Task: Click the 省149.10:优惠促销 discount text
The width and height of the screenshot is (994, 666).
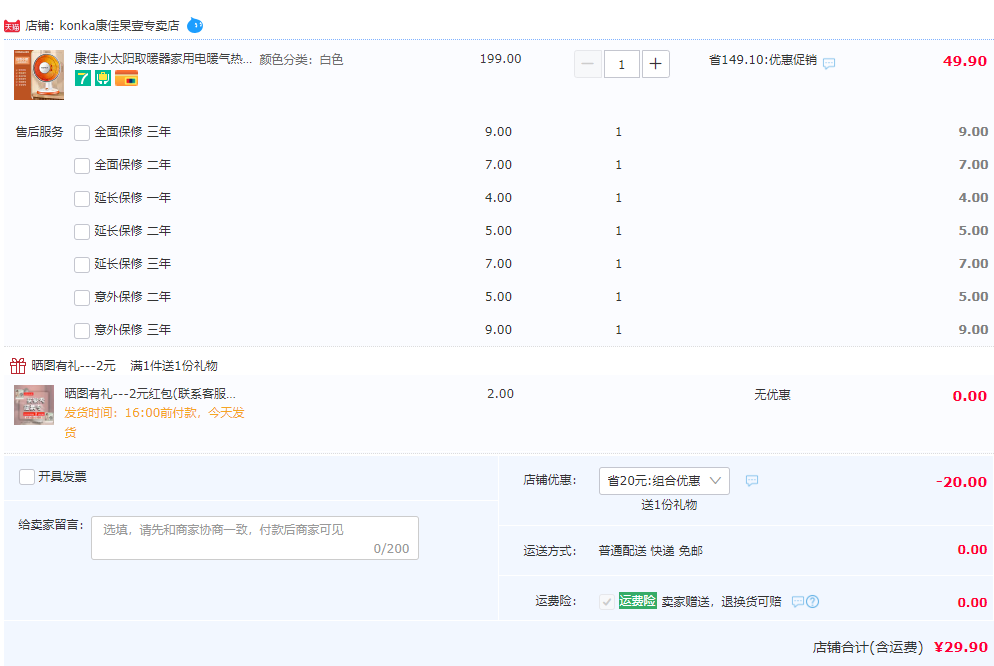Action: coord(763,60)
